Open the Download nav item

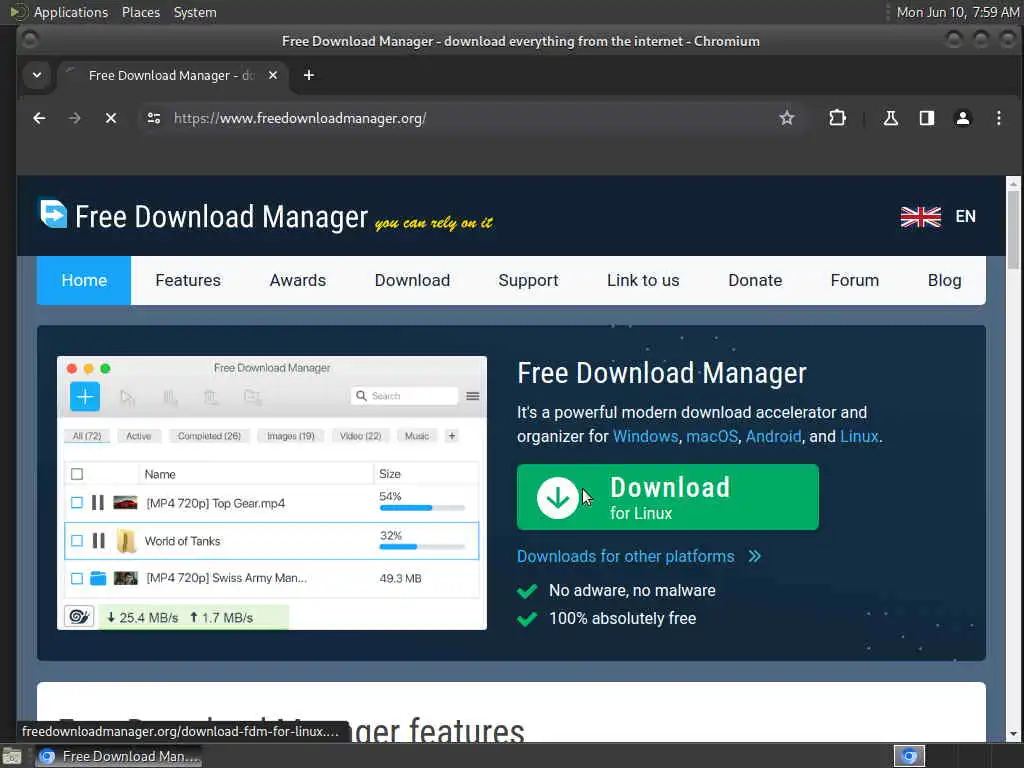pyautogui.click(x=412, y=280)
